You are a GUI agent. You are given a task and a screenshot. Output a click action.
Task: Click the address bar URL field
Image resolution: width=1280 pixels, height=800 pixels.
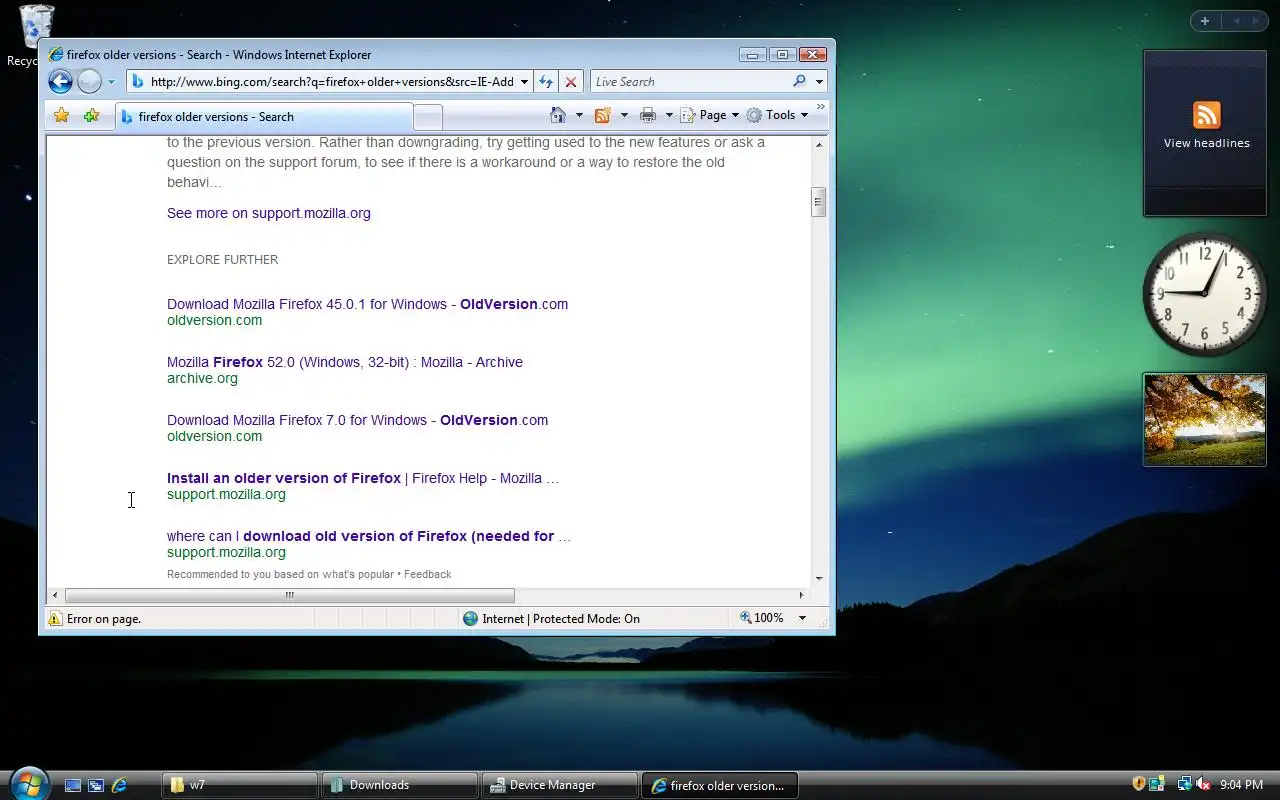coord(330,82)
